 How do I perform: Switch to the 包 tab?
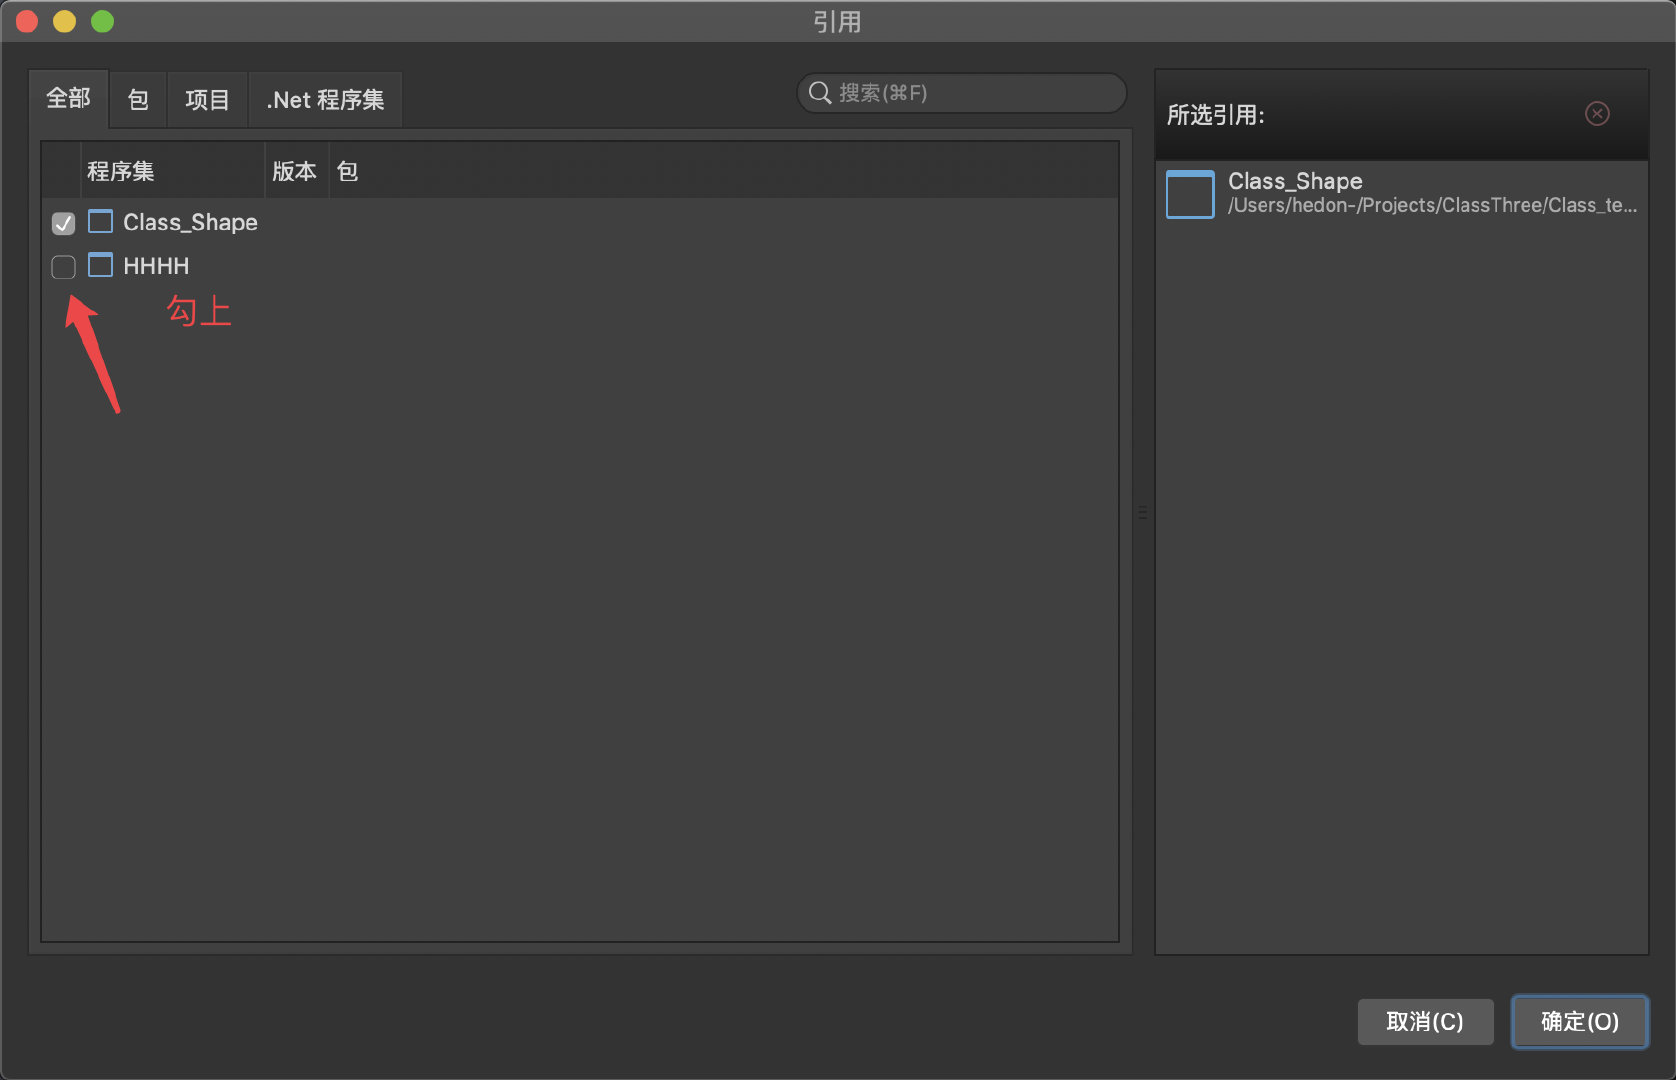(x=138, y=100)
